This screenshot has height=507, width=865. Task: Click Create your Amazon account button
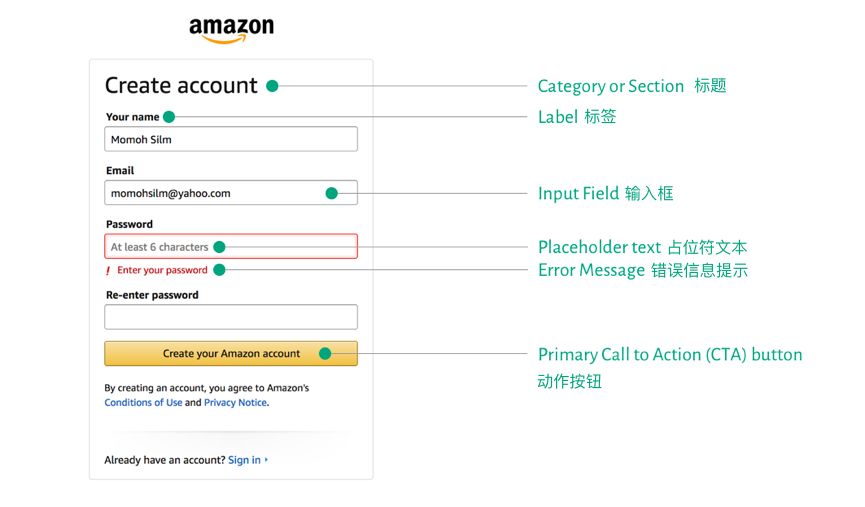click(231, 354)
